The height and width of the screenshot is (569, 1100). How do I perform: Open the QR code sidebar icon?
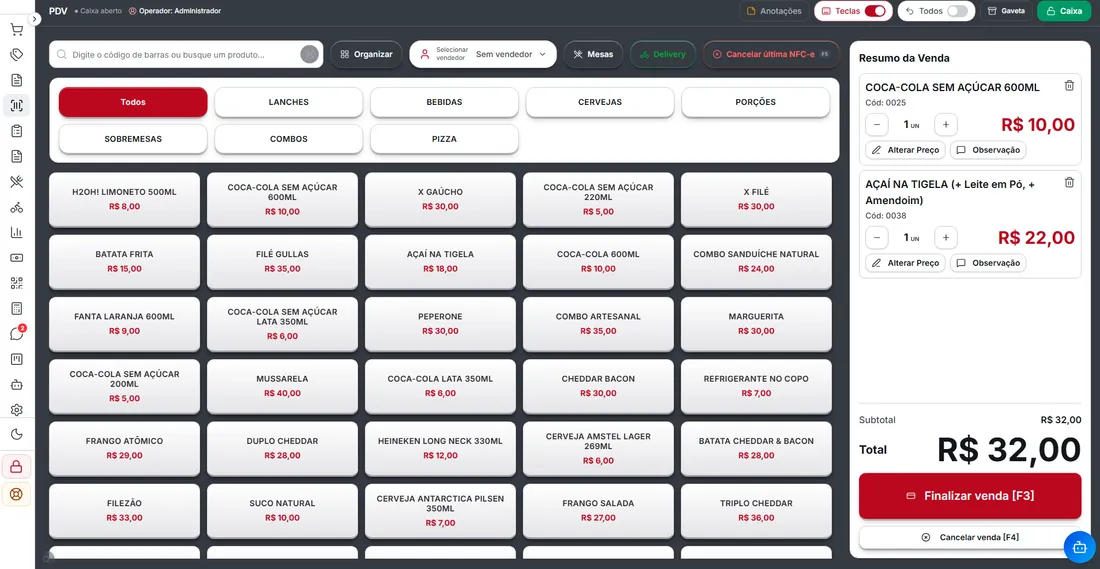[17, 283]
